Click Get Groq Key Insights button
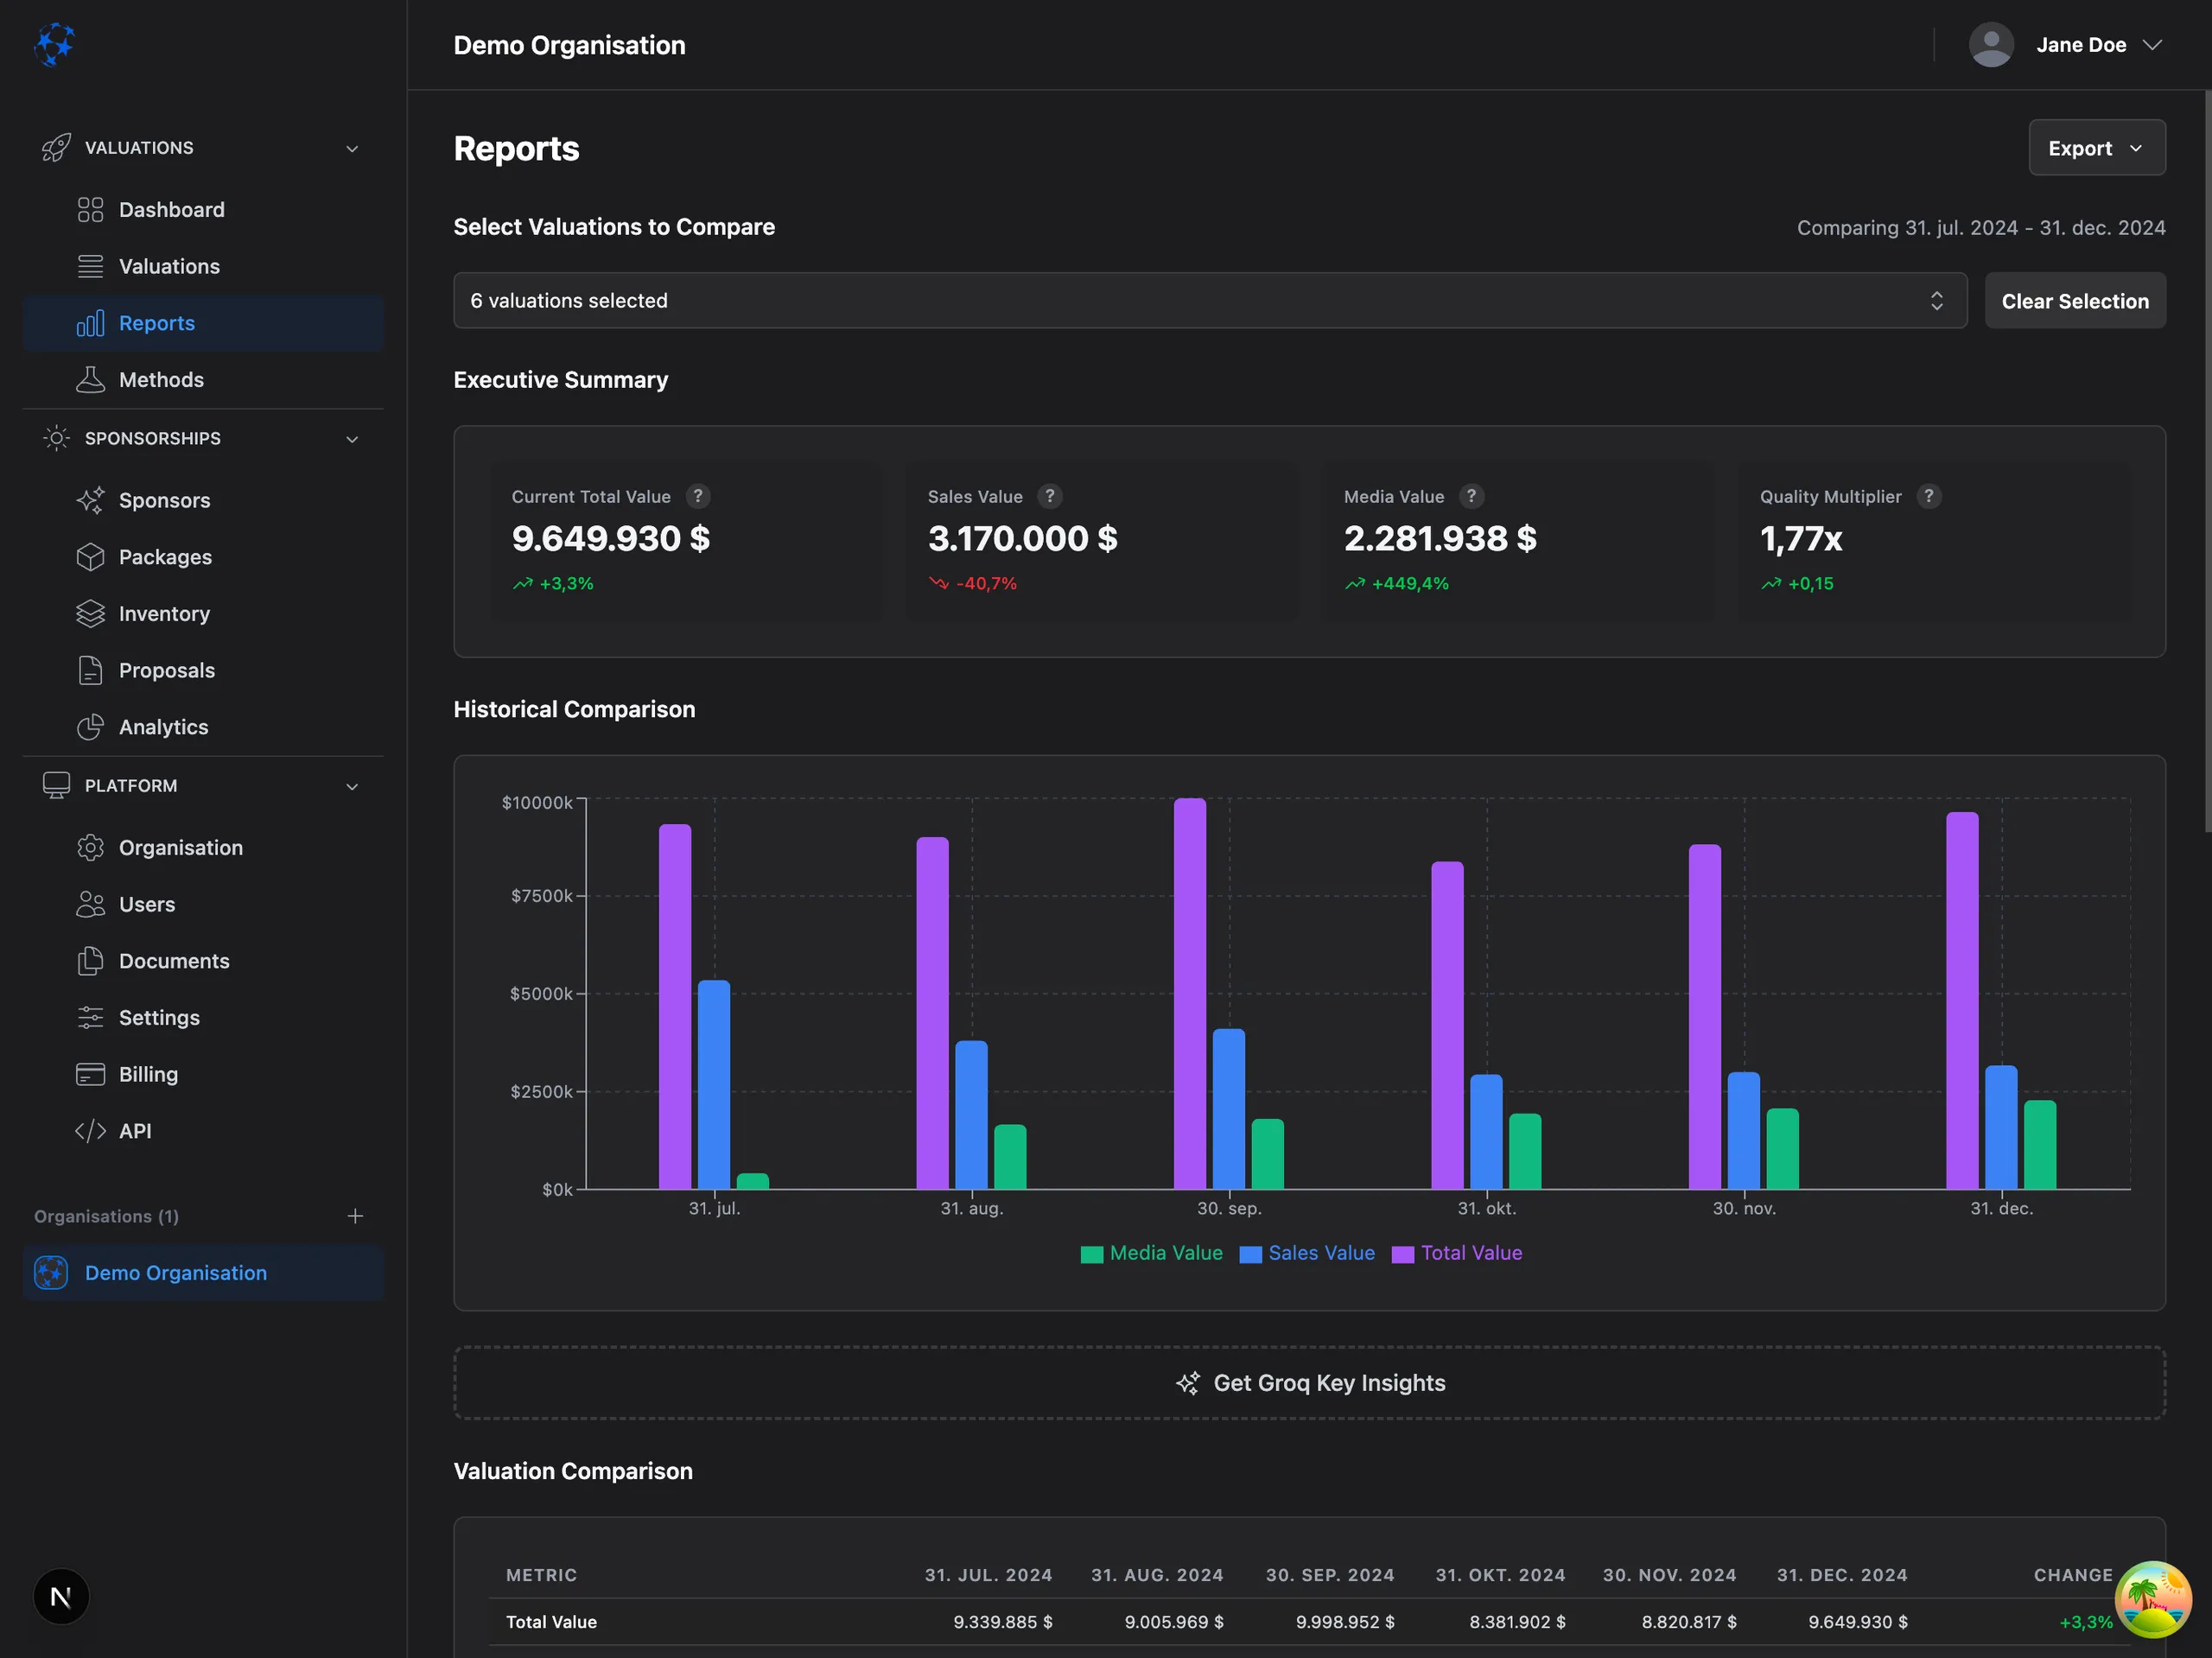2212x1658 pixels. tap(1309, 1383)
